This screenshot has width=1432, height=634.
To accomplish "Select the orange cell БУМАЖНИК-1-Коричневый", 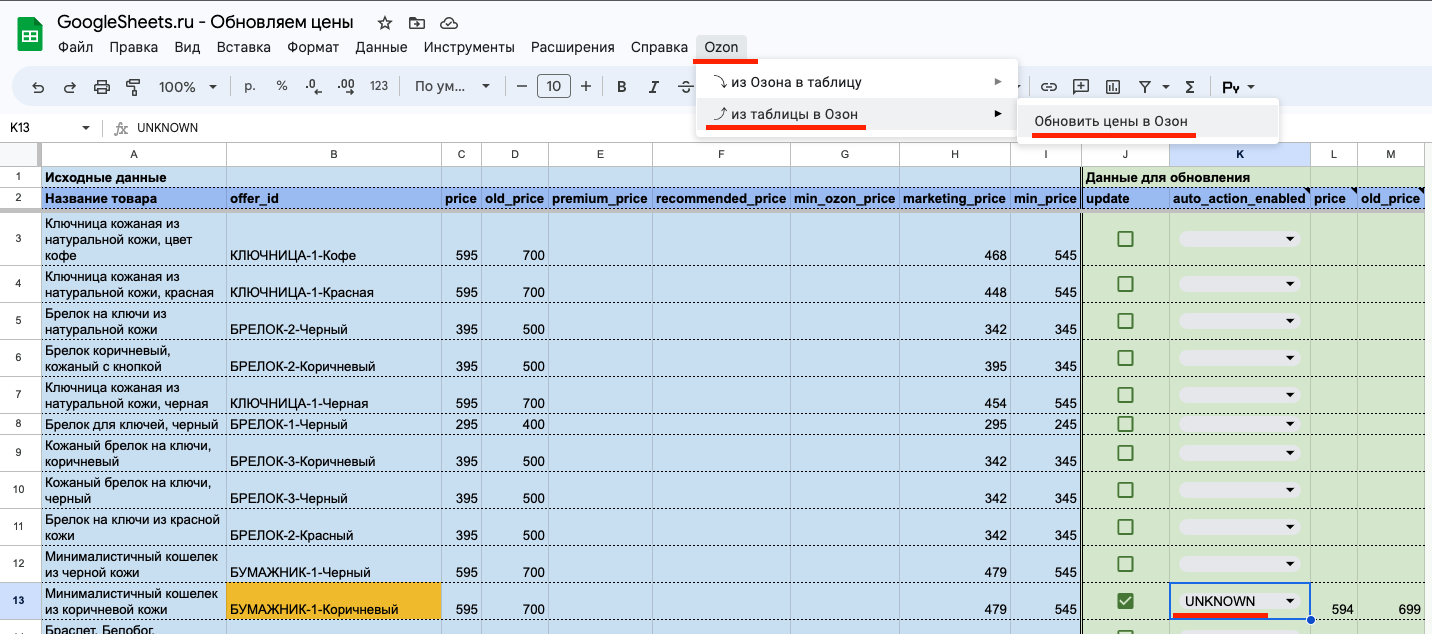I will tap(334, 601).
